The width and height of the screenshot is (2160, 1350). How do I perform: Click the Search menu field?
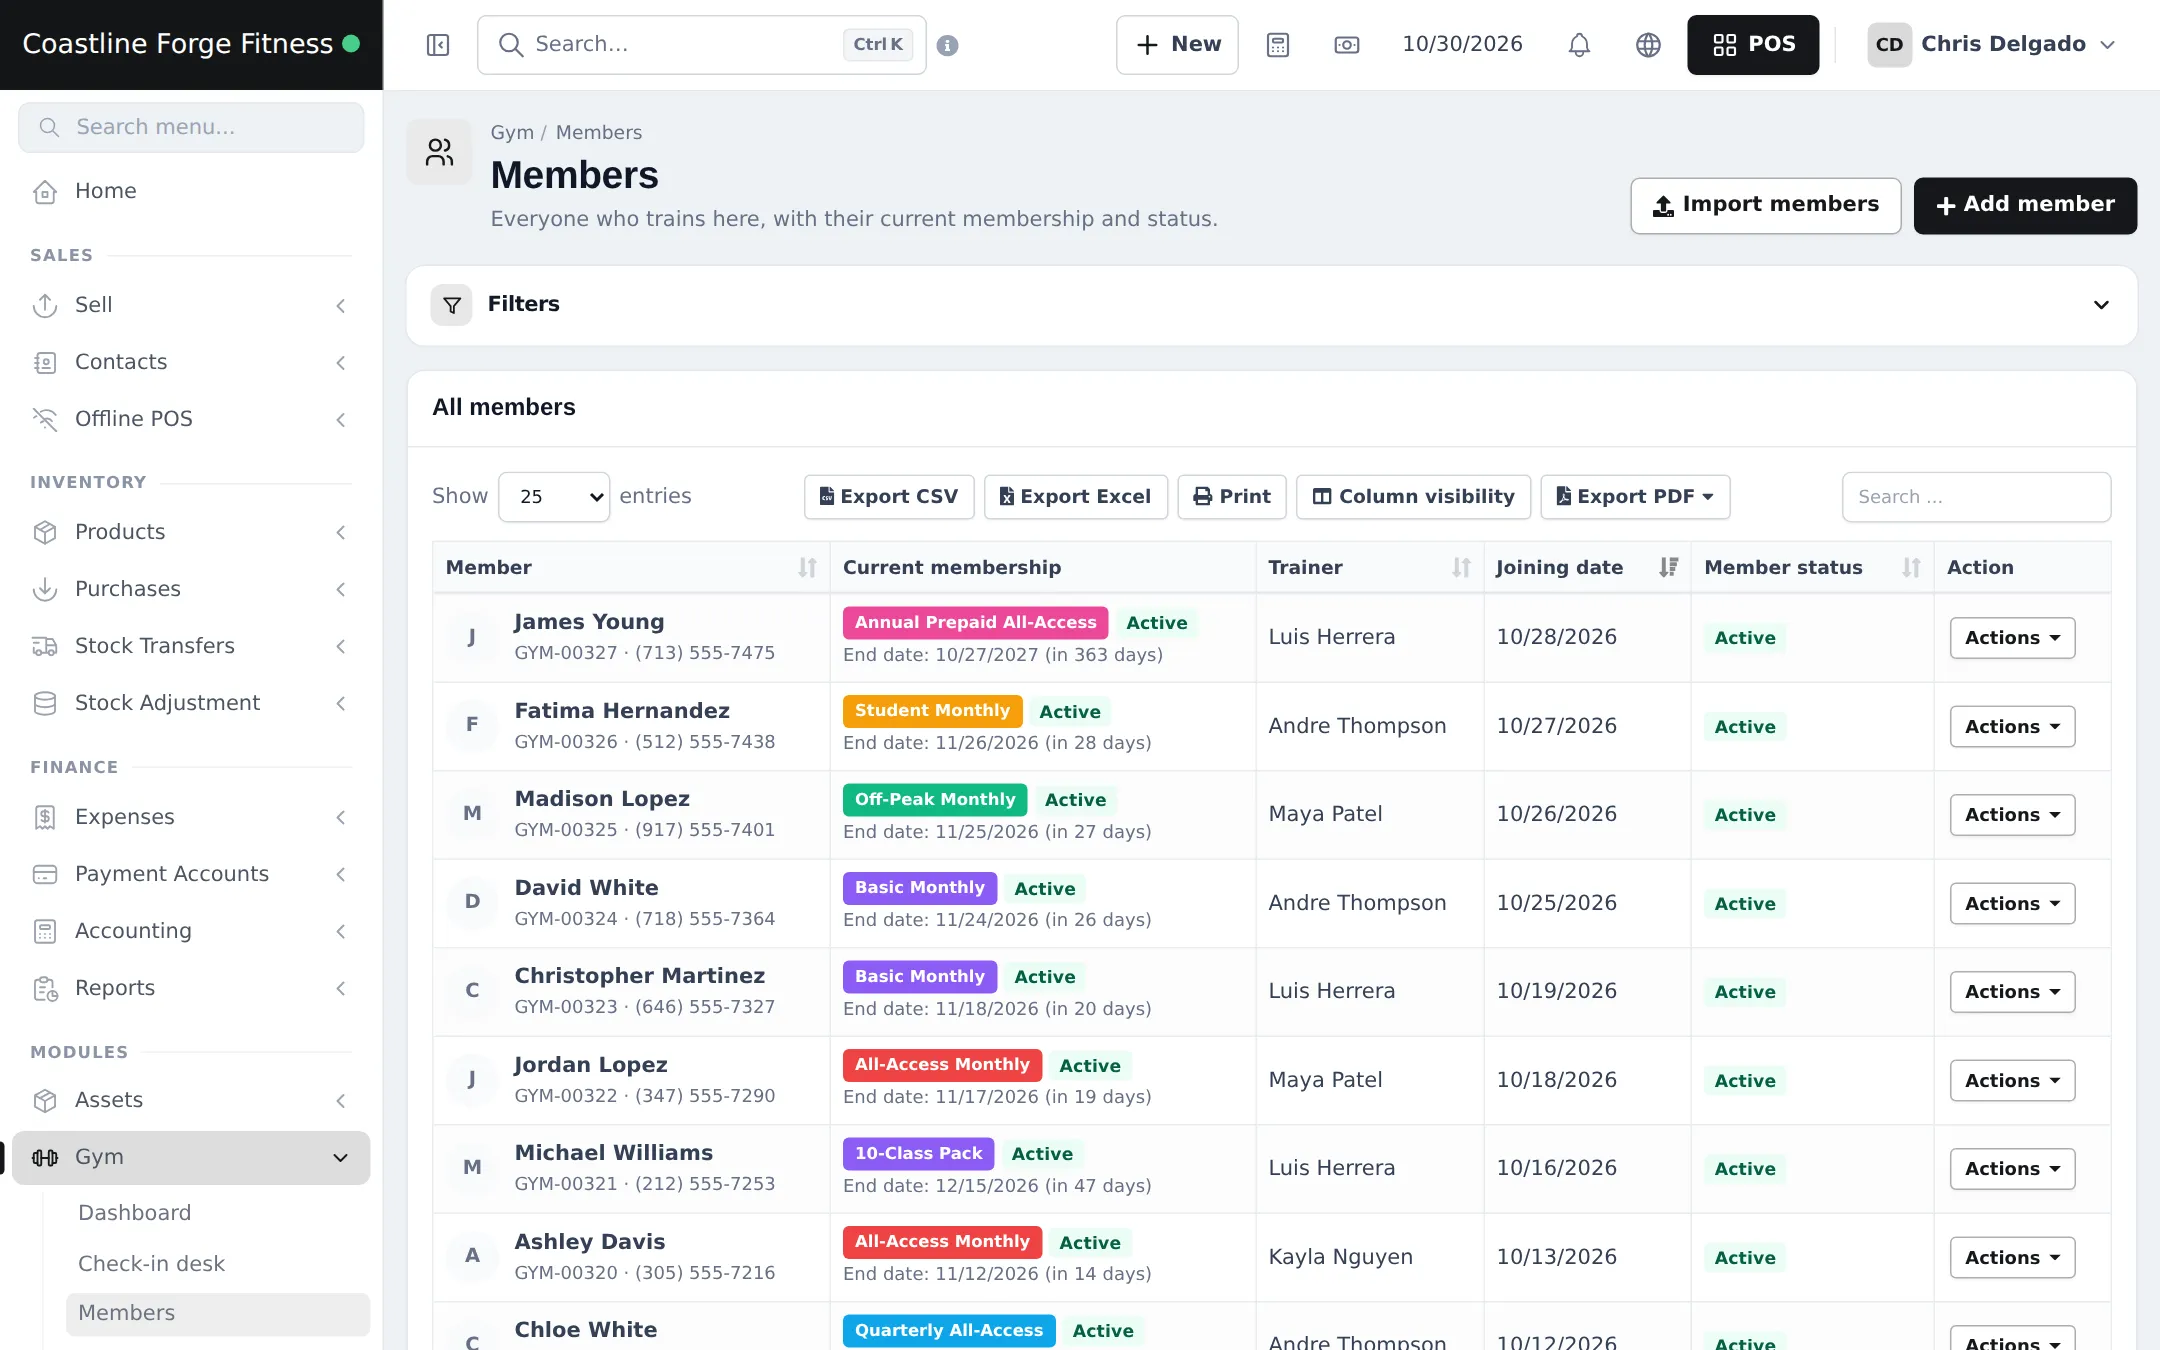pos(191,128)
